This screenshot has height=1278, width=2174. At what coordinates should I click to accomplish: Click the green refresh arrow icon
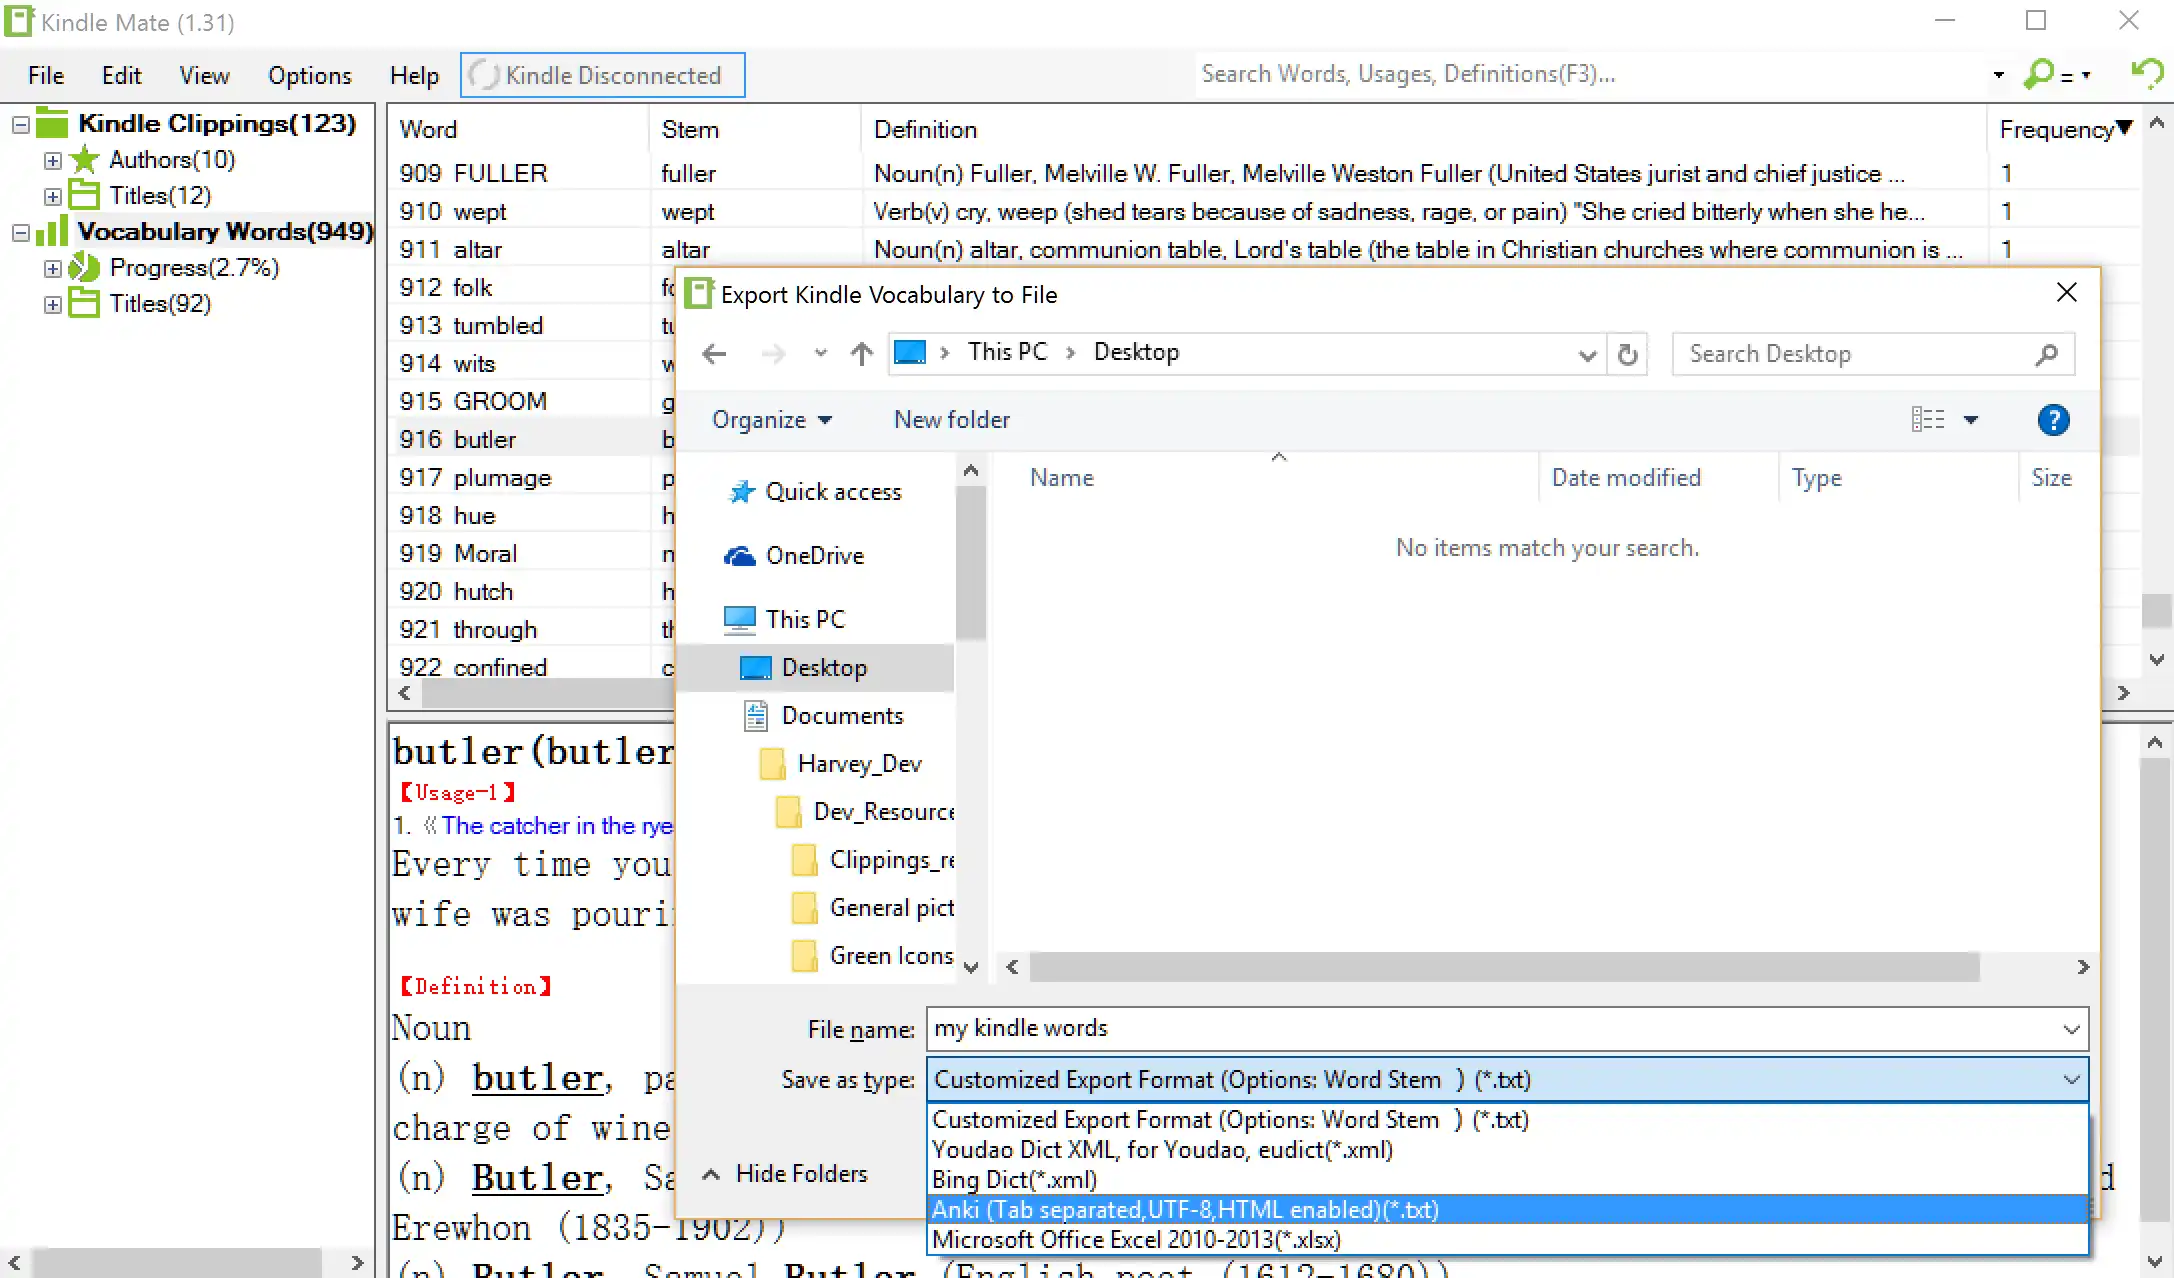click(2146, 74)
